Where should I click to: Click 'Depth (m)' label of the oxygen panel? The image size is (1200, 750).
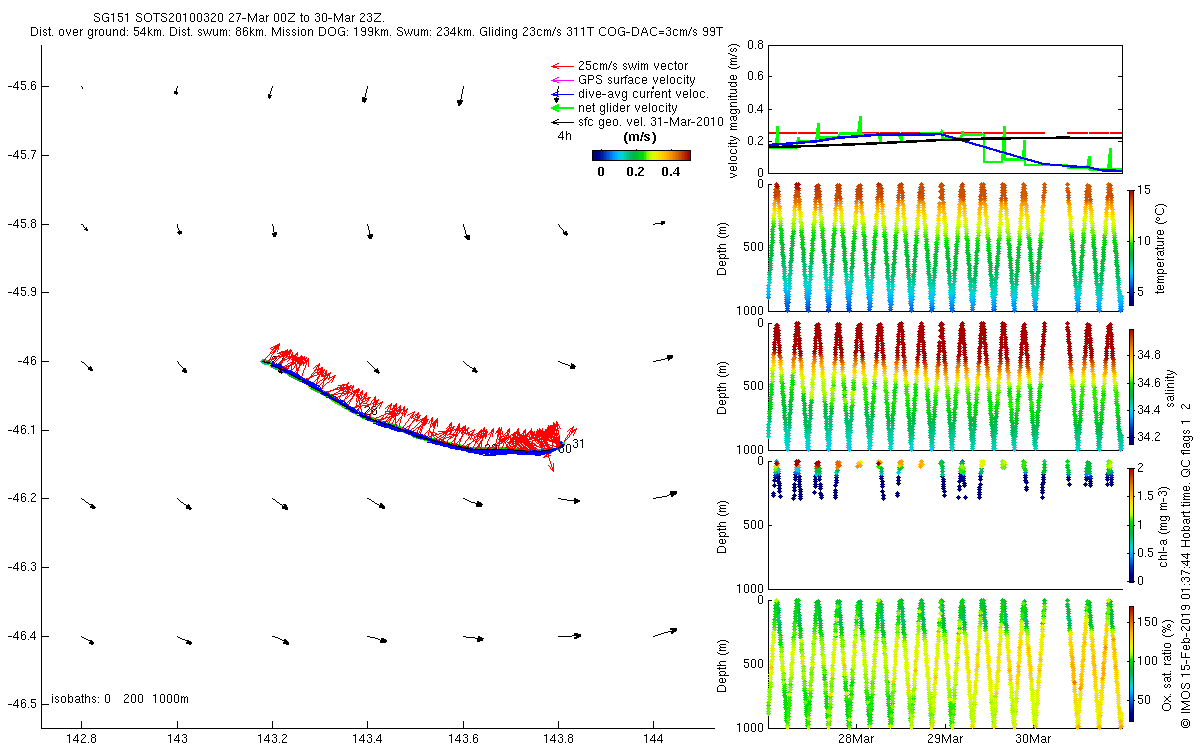[x=723, y=664]
